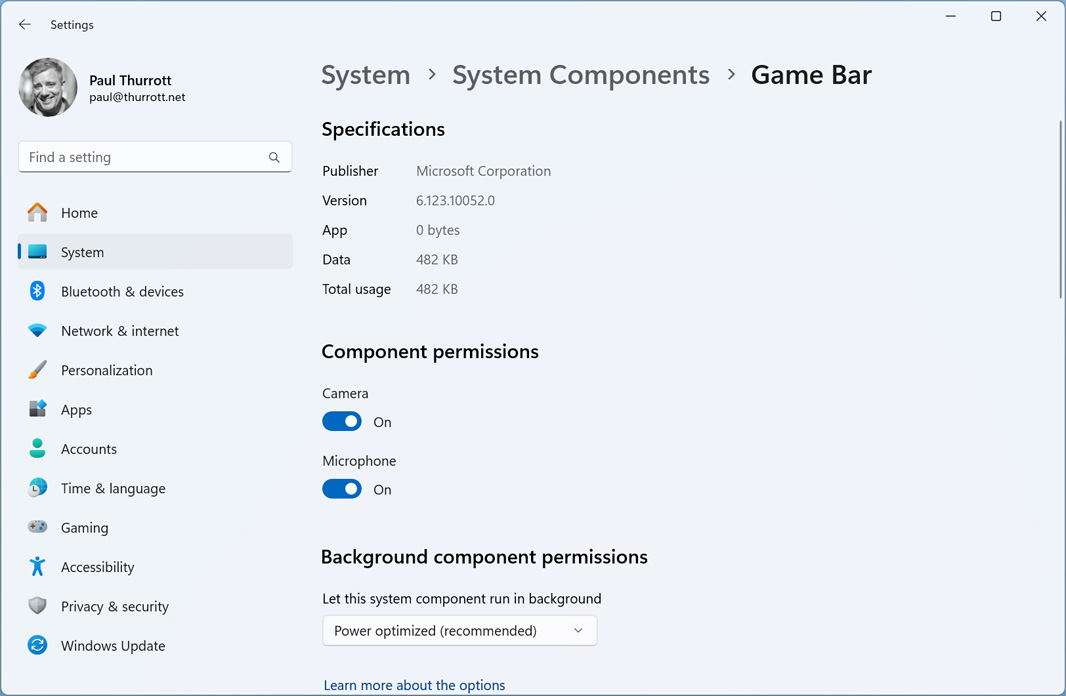
Task: Open Privacy & security settings
Action: click(x=114, y=606)
